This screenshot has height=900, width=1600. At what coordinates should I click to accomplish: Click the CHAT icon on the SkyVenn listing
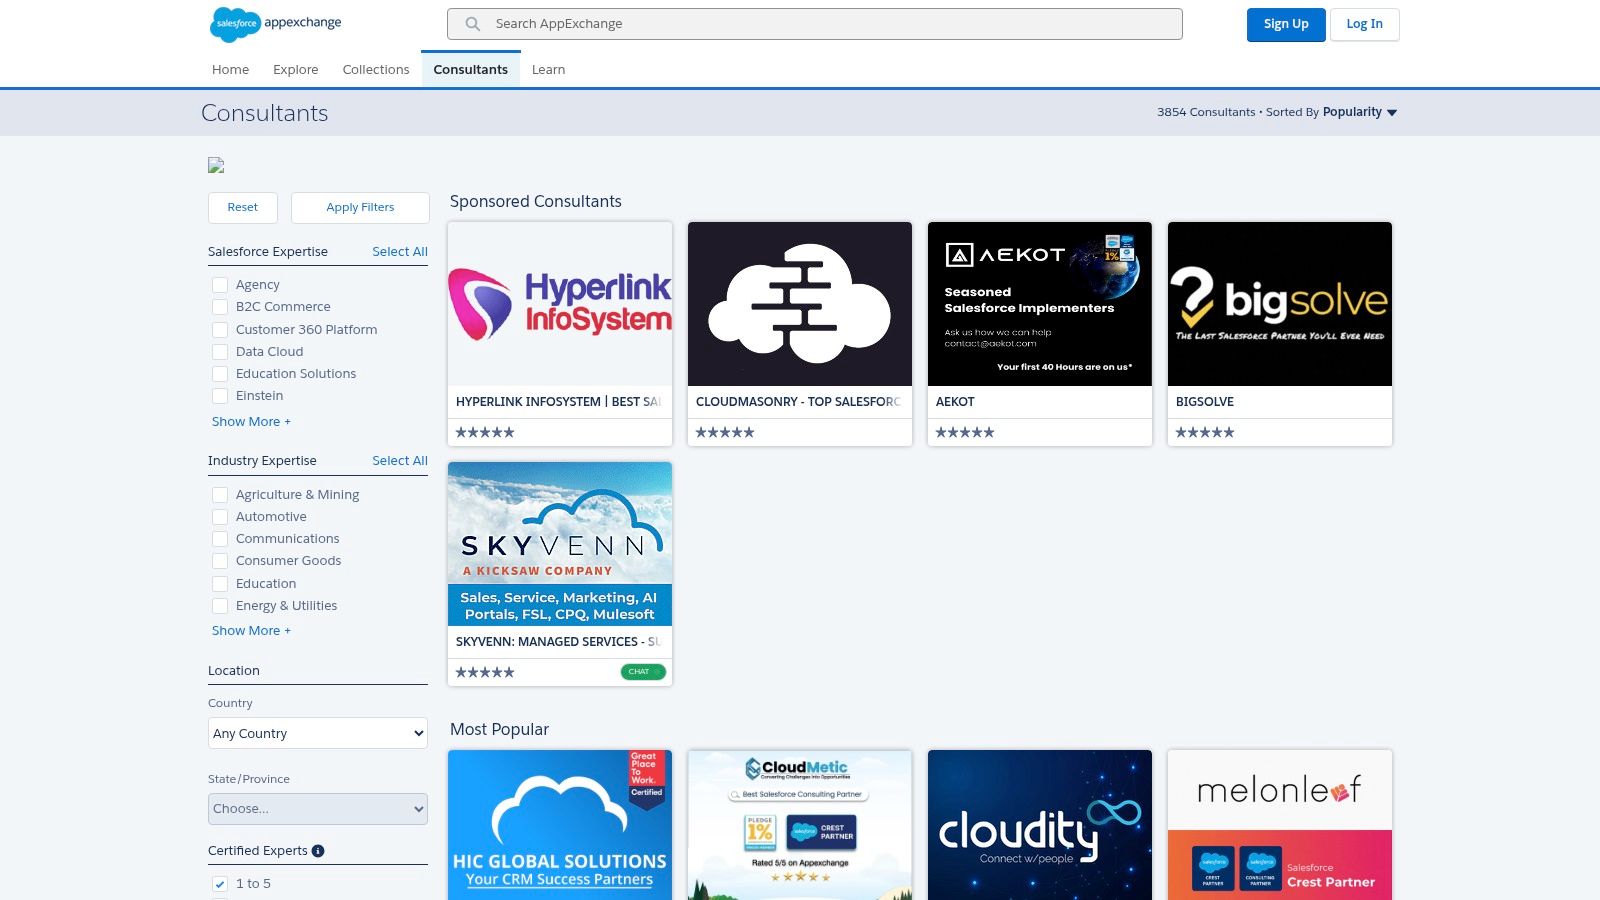pos(642,672)
